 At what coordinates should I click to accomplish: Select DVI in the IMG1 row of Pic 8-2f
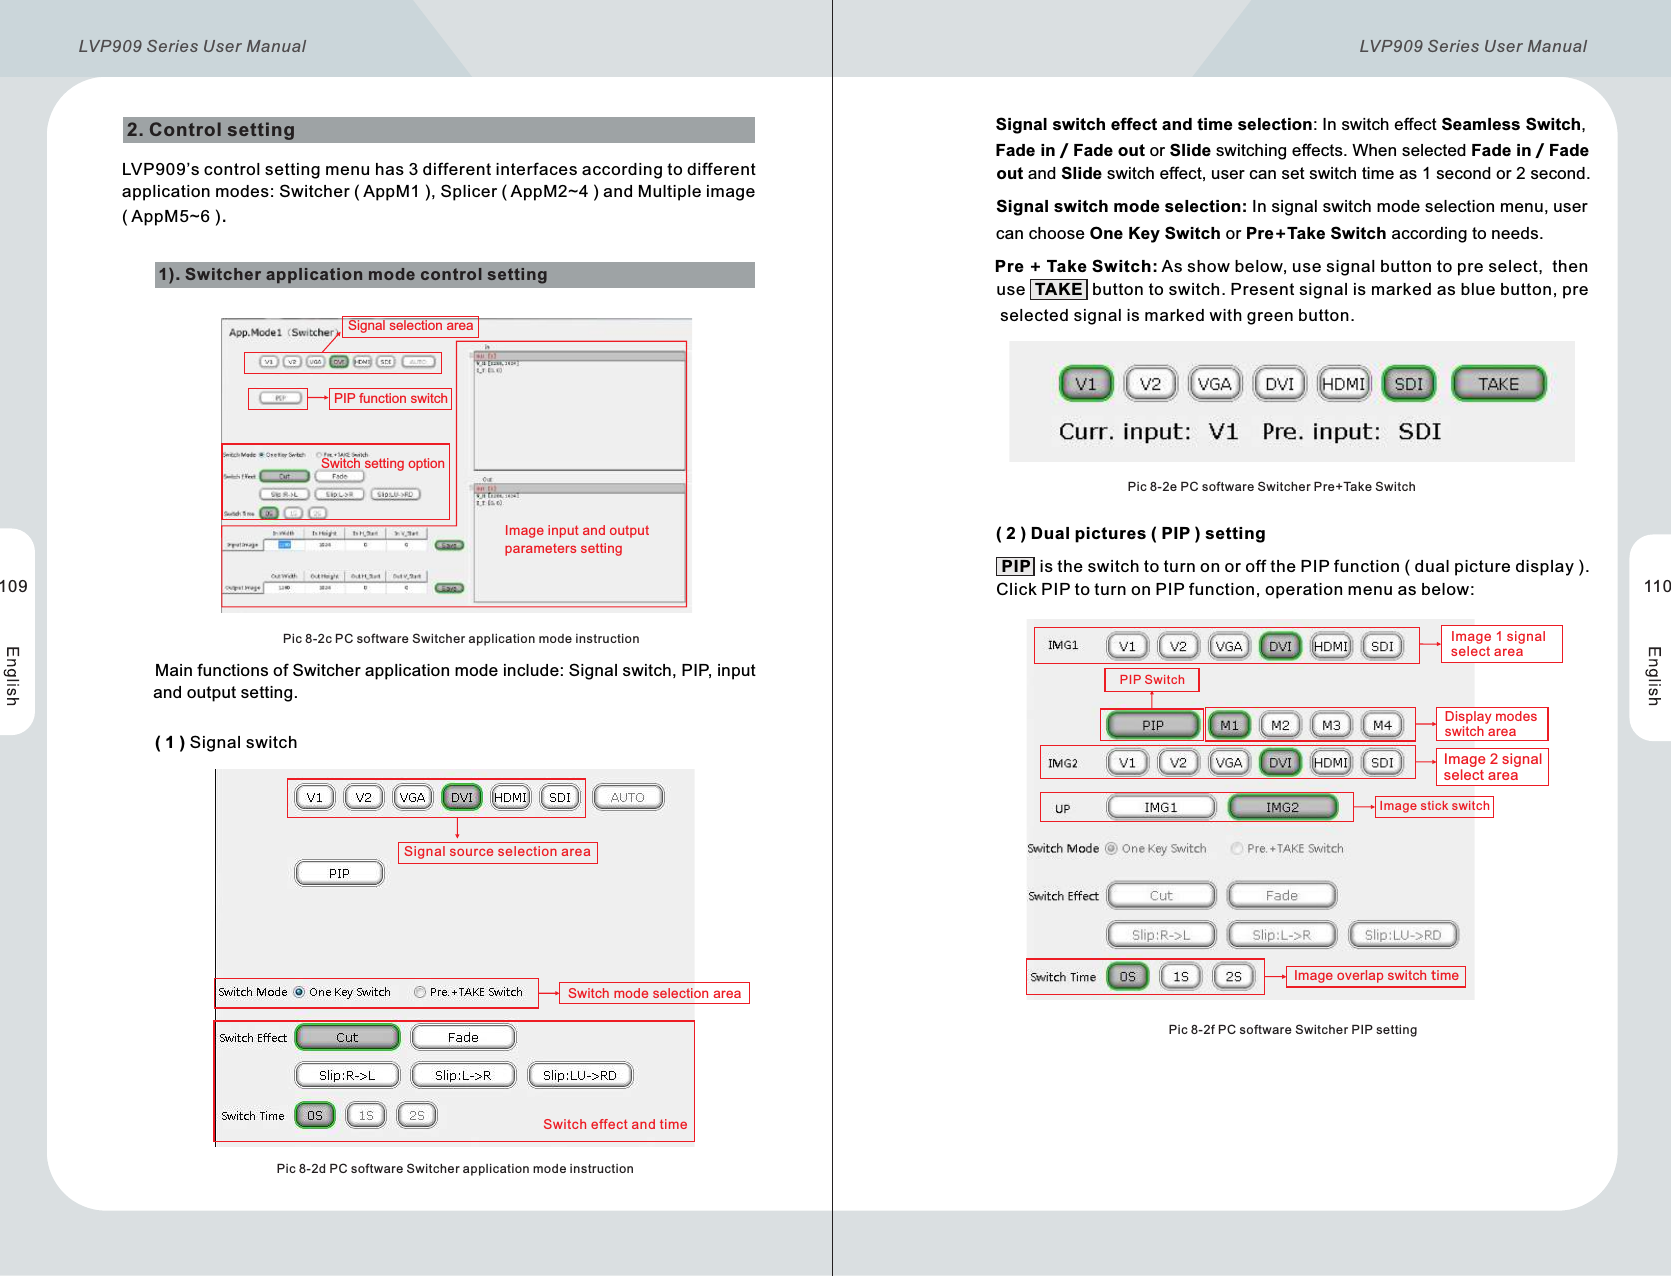pos(1280,646)
